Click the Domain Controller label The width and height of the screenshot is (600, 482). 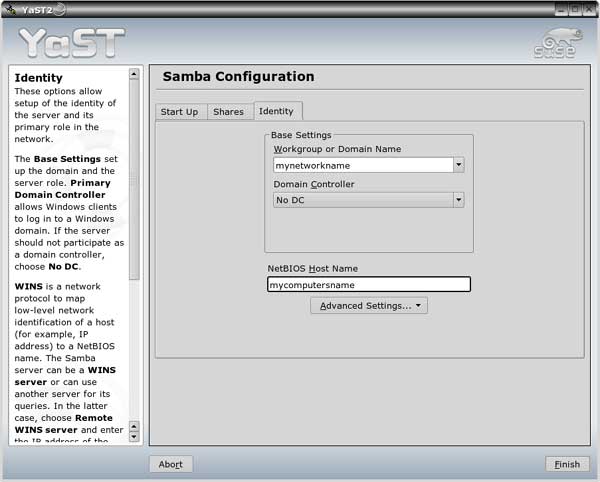click(314, 184)
